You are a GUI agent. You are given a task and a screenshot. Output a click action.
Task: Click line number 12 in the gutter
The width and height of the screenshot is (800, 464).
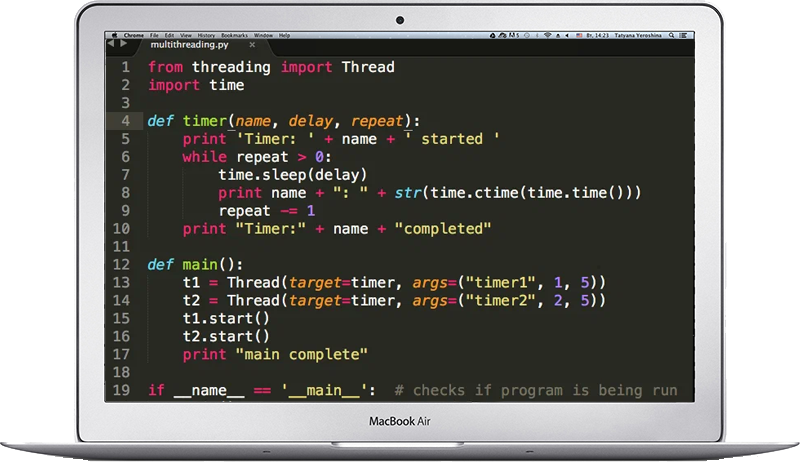121,264
